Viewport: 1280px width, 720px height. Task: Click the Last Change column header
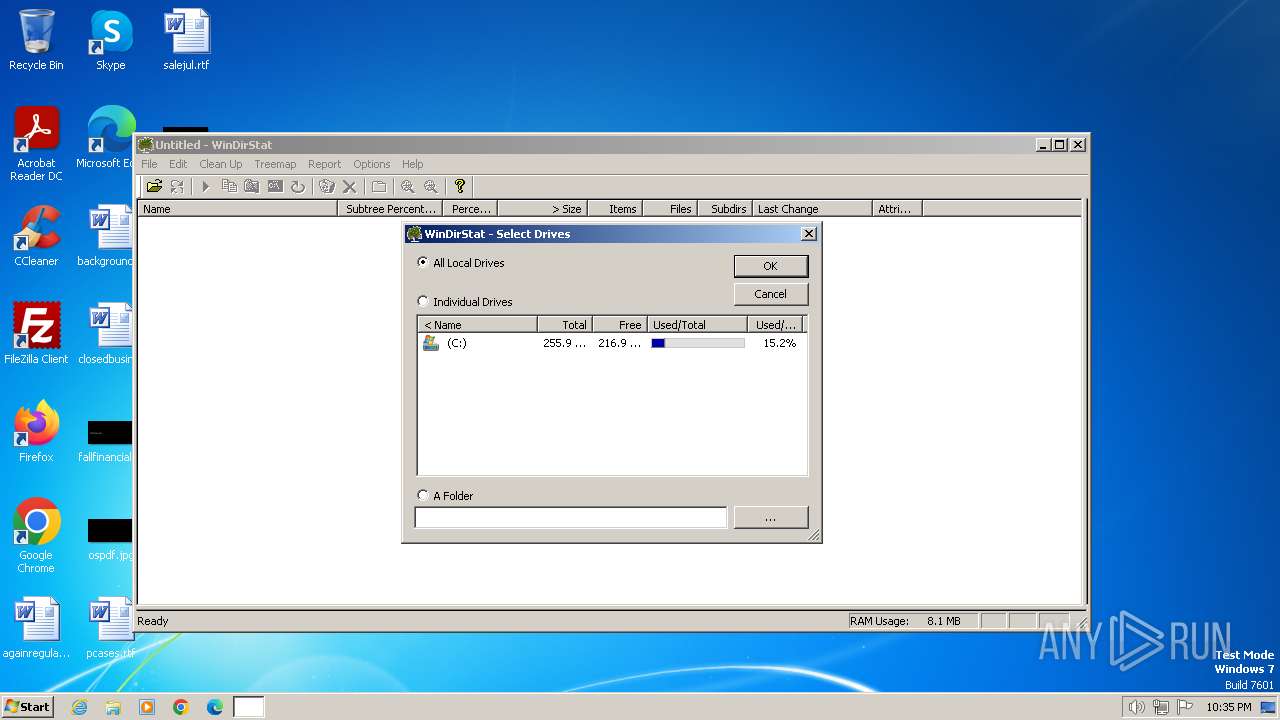point(811,209)
